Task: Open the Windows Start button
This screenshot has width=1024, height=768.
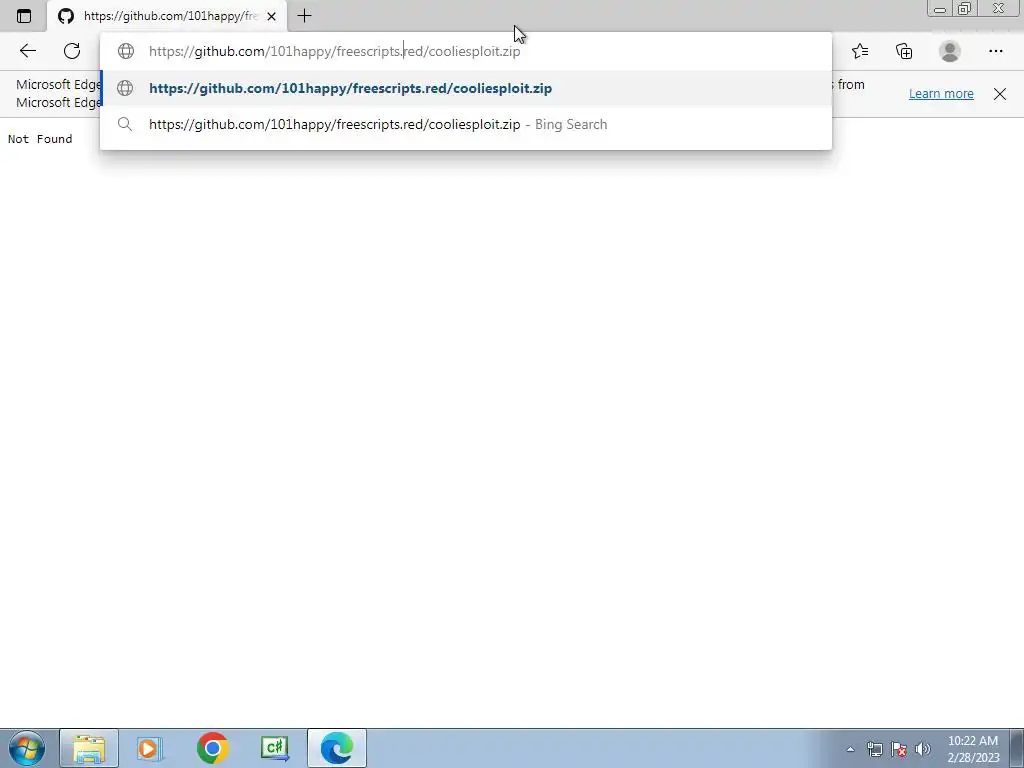Action: (26, 748)
